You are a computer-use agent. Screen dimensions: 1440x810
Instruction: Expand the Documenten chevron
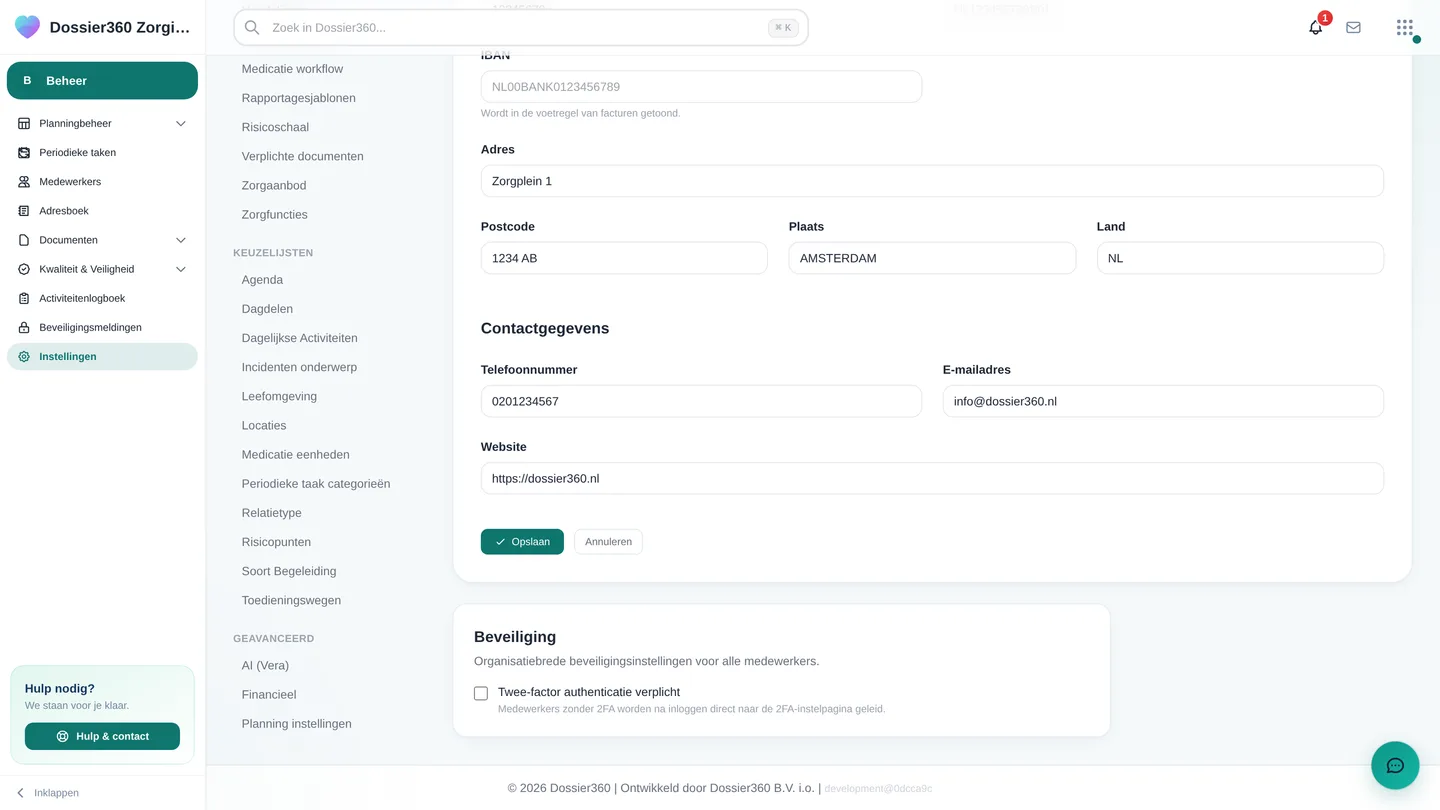[x=181, y=240]
